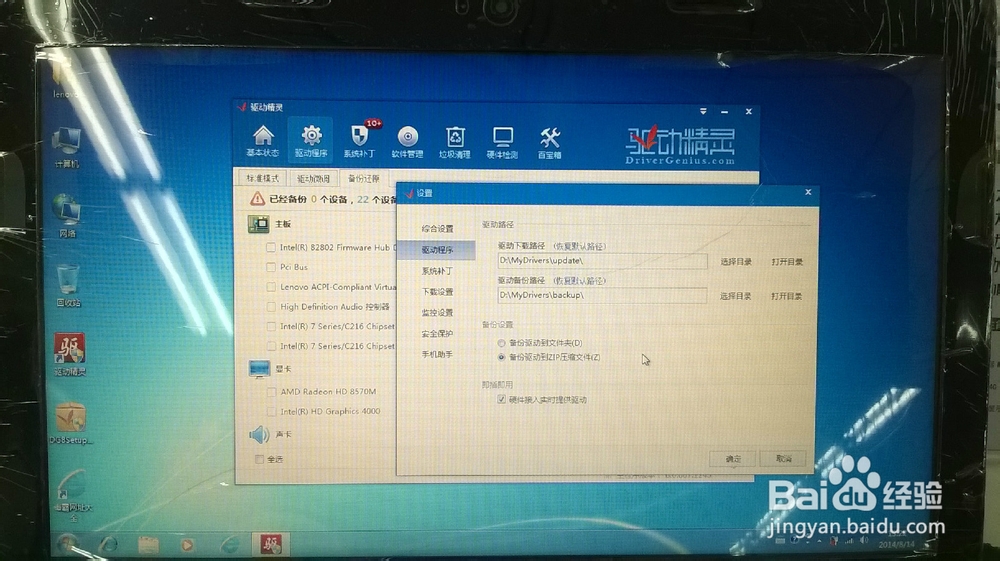
Task: Open the 硬件检测 monitor icon
Action: 503,142
